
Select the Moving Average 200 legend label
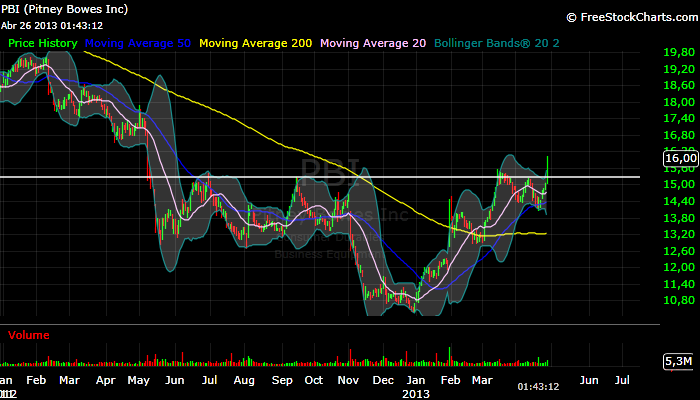[x=255, y=43]
